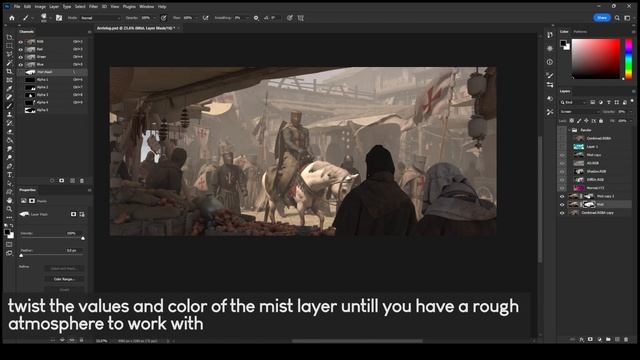Screen dimensions: 640x360
Task: Select the Rectangular Marquee tool
Action: 9,46
